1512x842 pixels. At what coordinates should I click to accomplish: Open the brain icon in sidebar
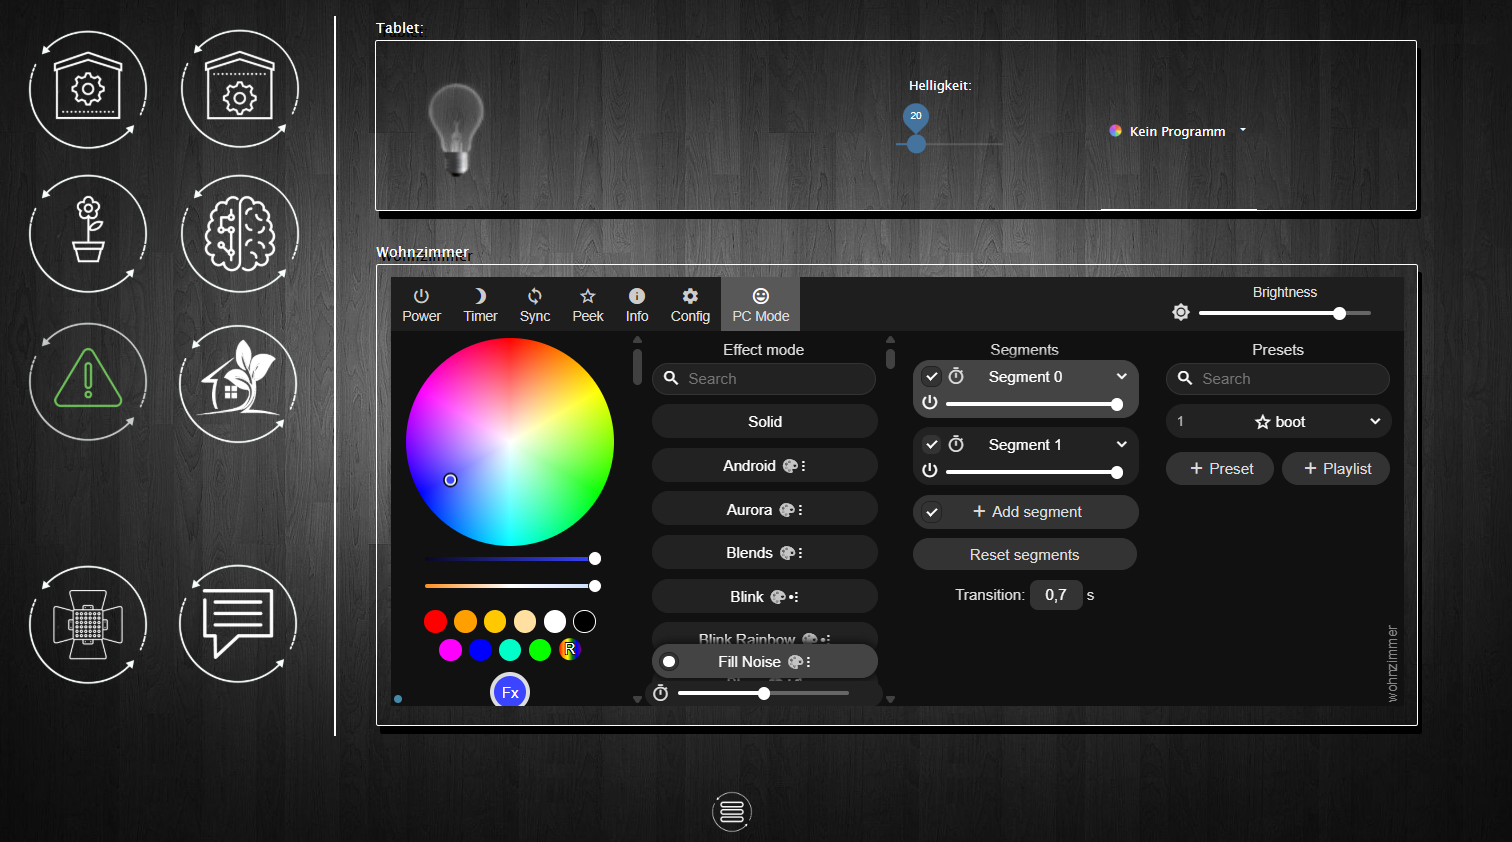point(239,234)
